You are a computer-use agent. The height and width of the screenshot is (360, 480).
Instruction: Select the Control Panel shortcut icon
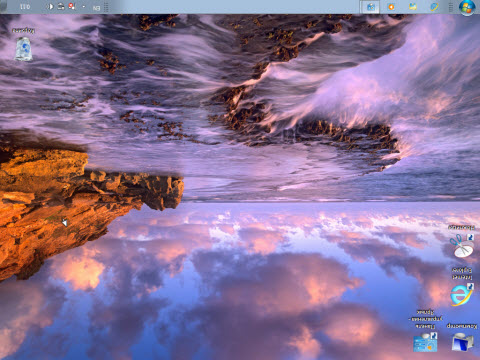point(425,342)
